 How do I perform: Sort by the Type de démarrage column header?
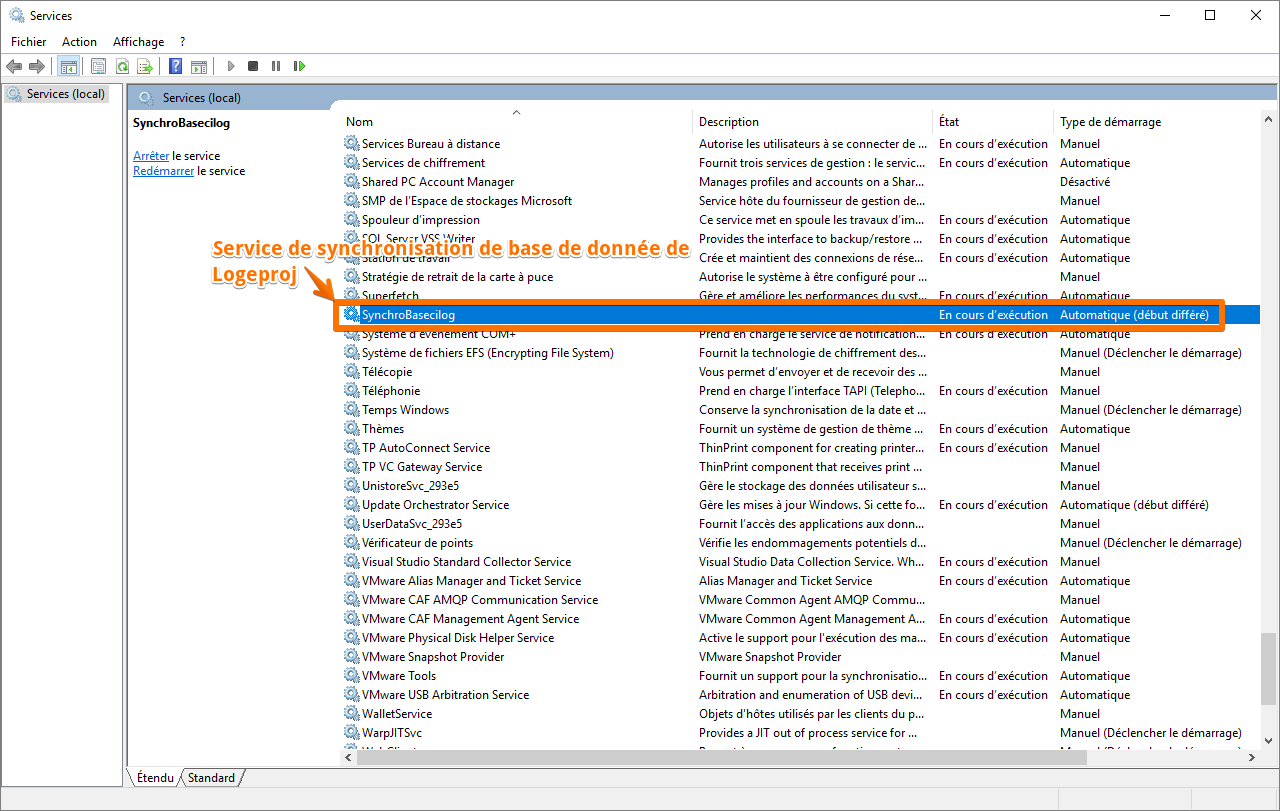pos(1110,122)
